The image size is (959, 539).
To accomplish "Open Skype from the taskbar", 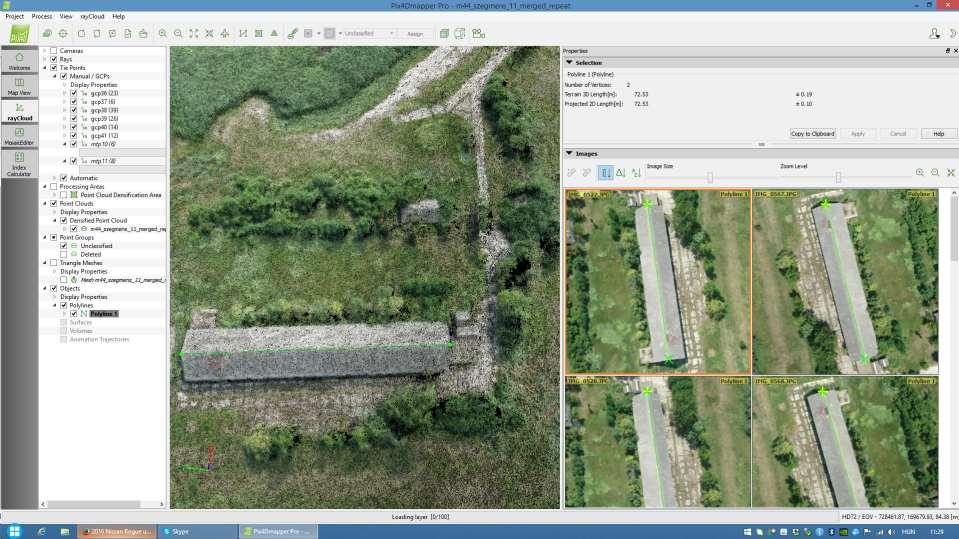I will (x=198, y=532).
